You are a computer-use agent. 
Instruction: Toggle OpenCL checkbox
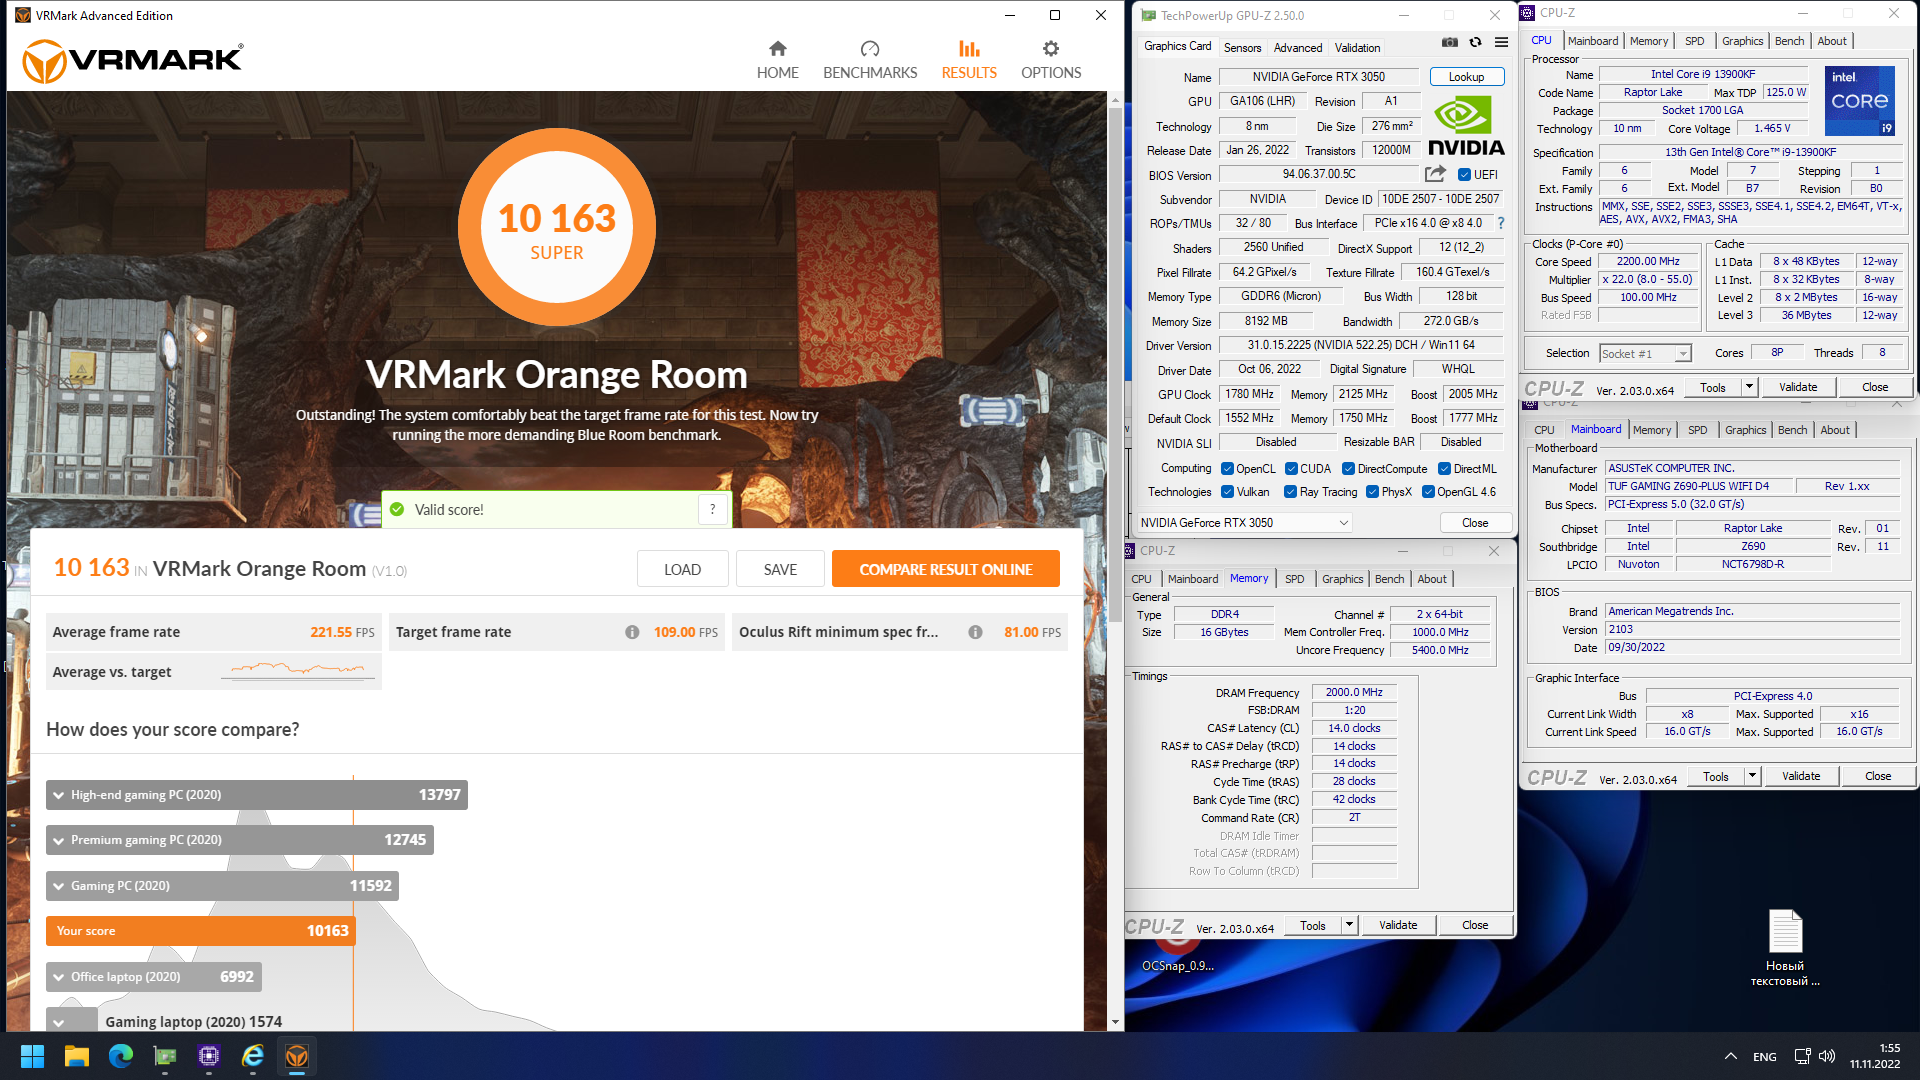pos(1227,469)
